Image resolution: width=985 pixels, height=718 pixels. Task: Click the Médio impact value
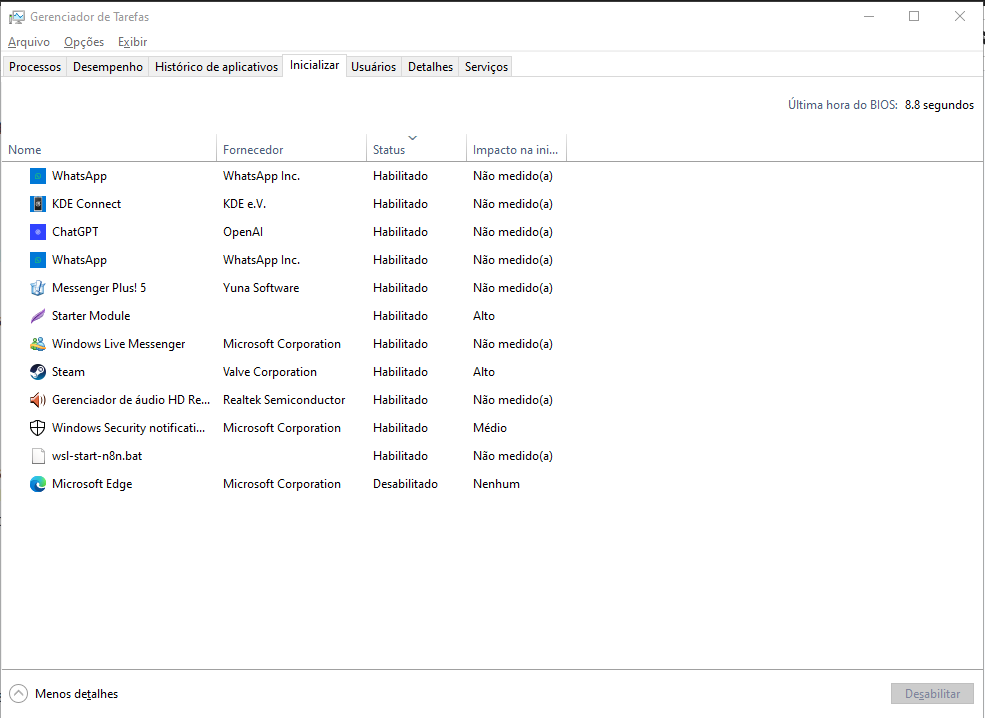[x=490, y=428]
